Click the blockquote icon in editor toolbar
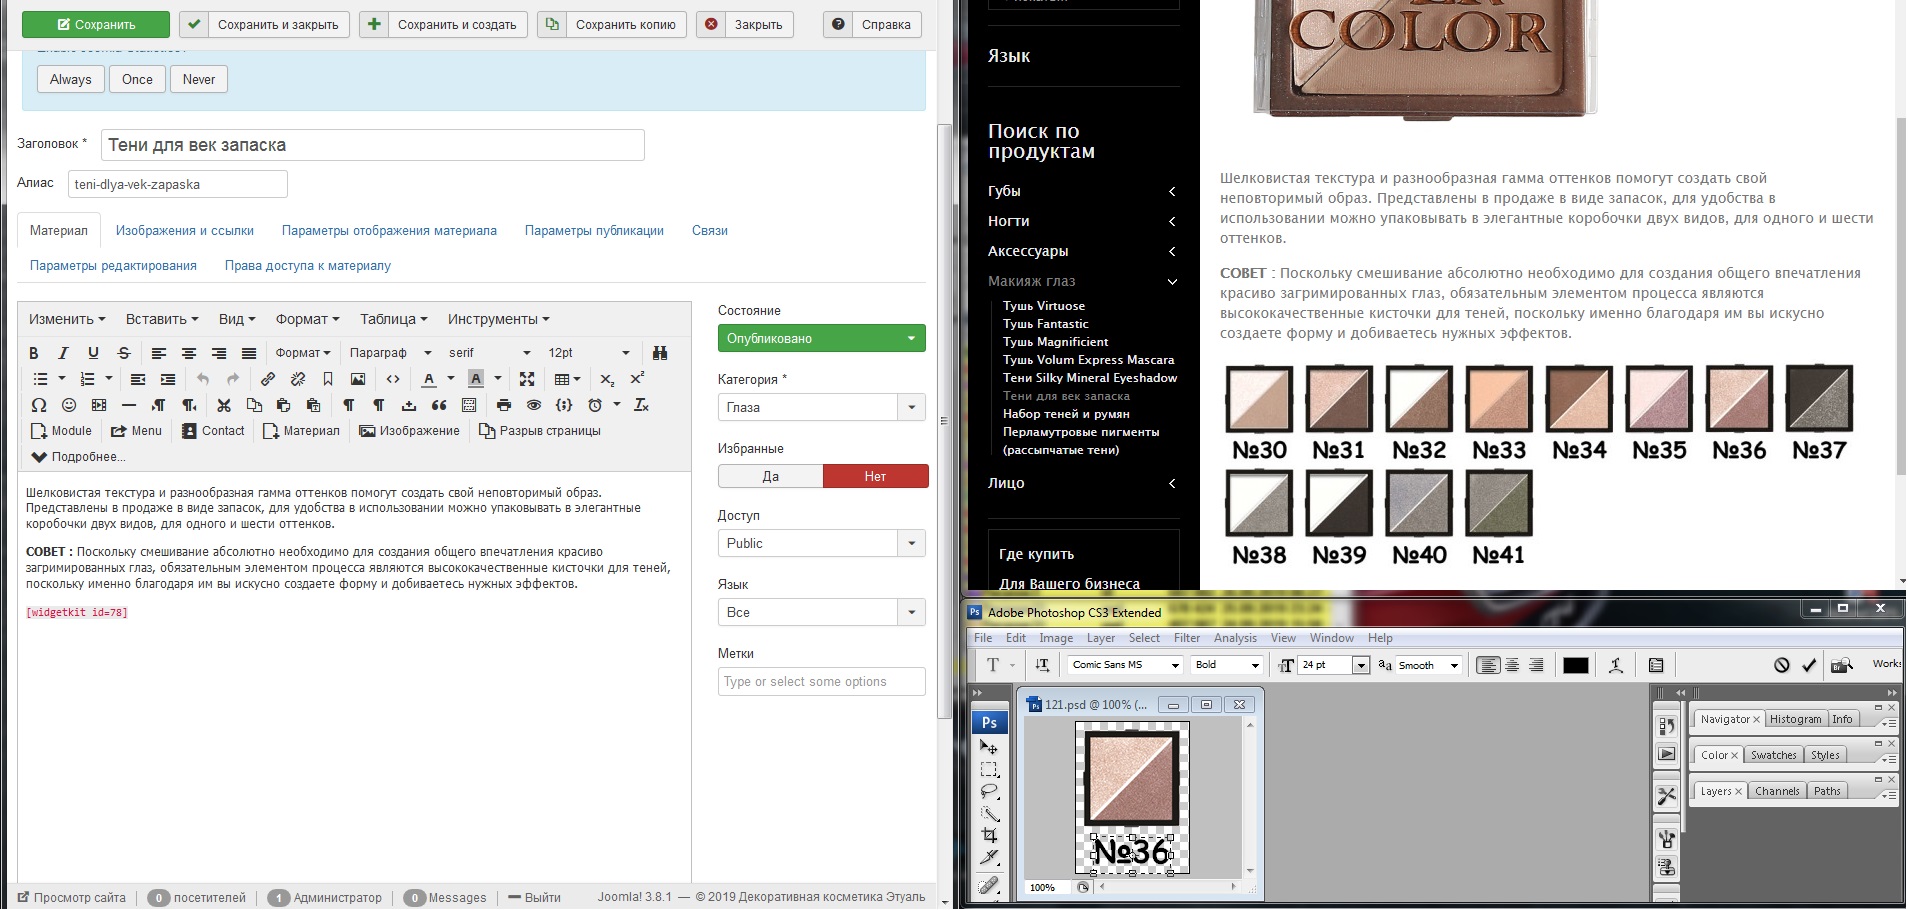Screen dimensions: 1908x910 439,405
